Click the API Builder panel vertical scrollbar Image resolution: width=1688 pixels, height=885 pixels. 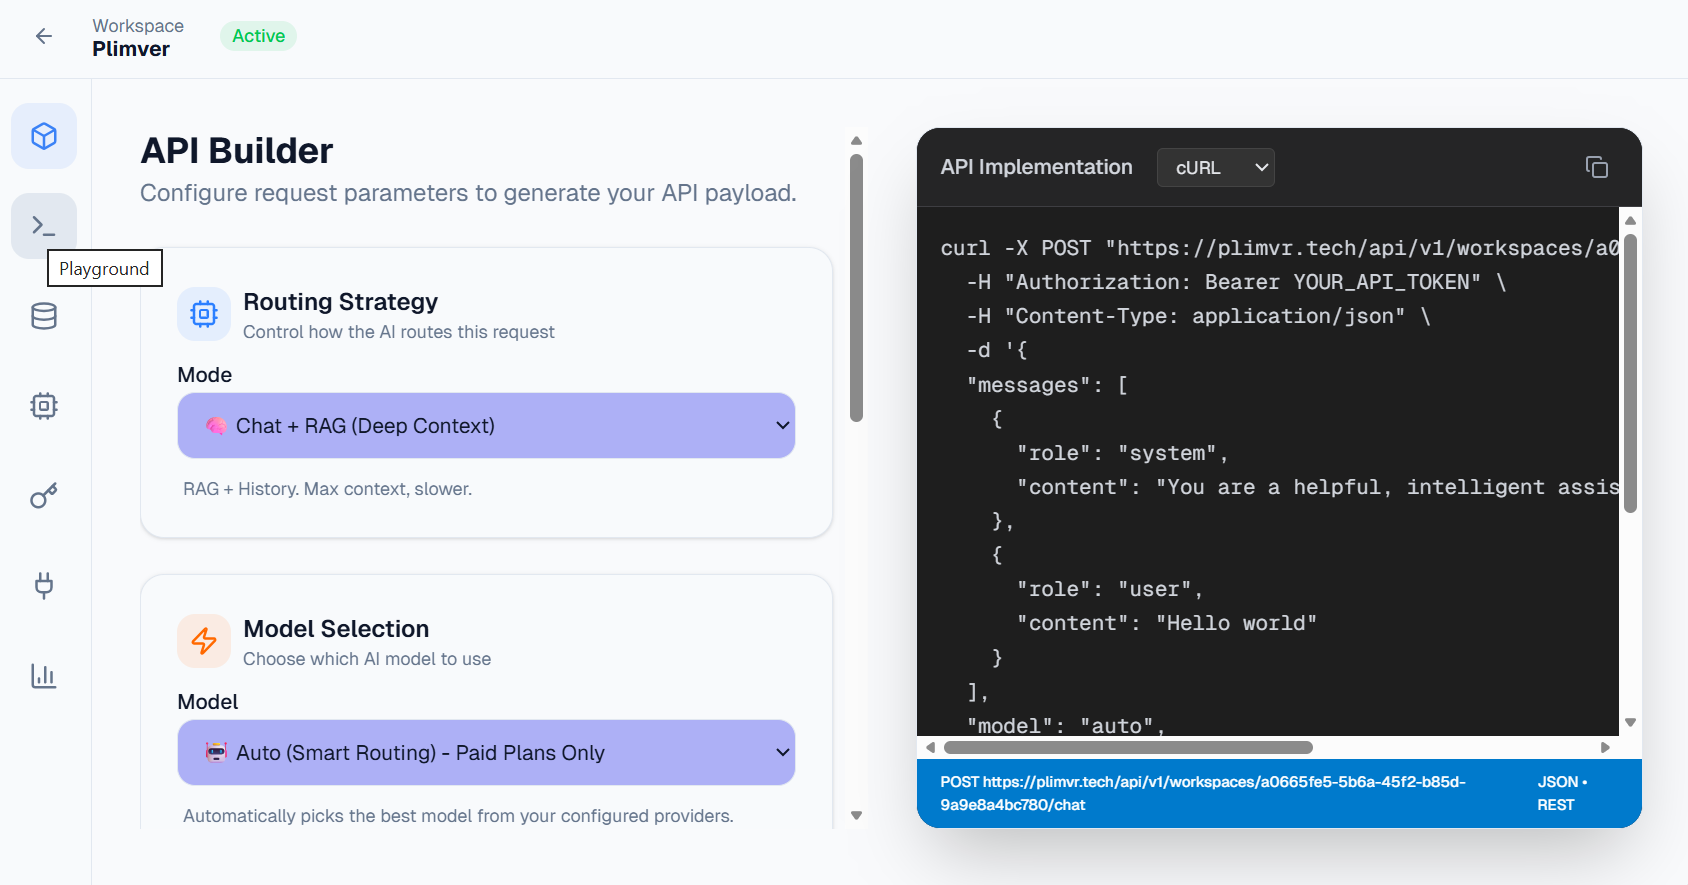(x=856, y=288)
